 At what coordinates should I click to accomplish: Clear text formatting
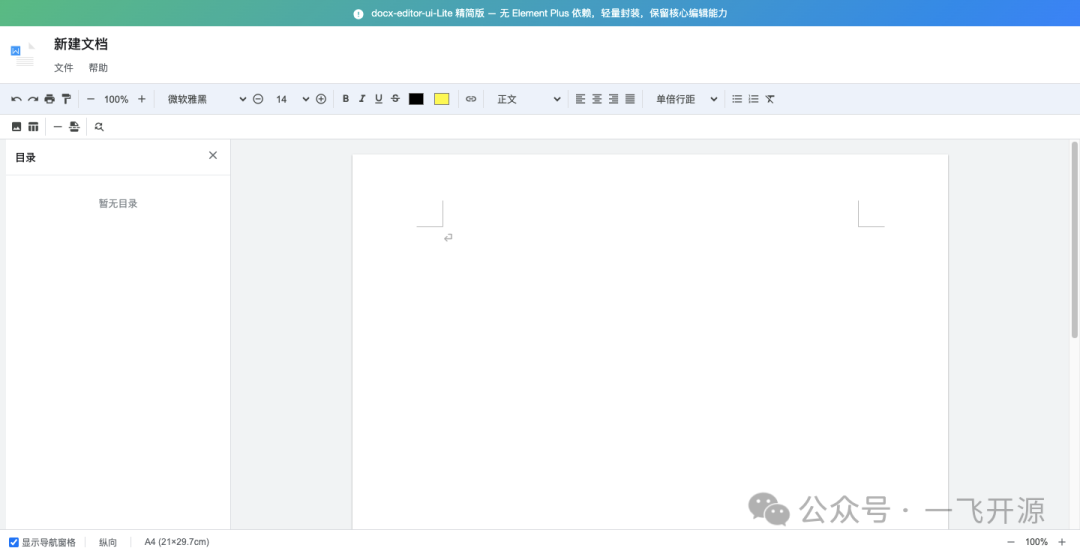pyautogui.click(x=770, y=99)
